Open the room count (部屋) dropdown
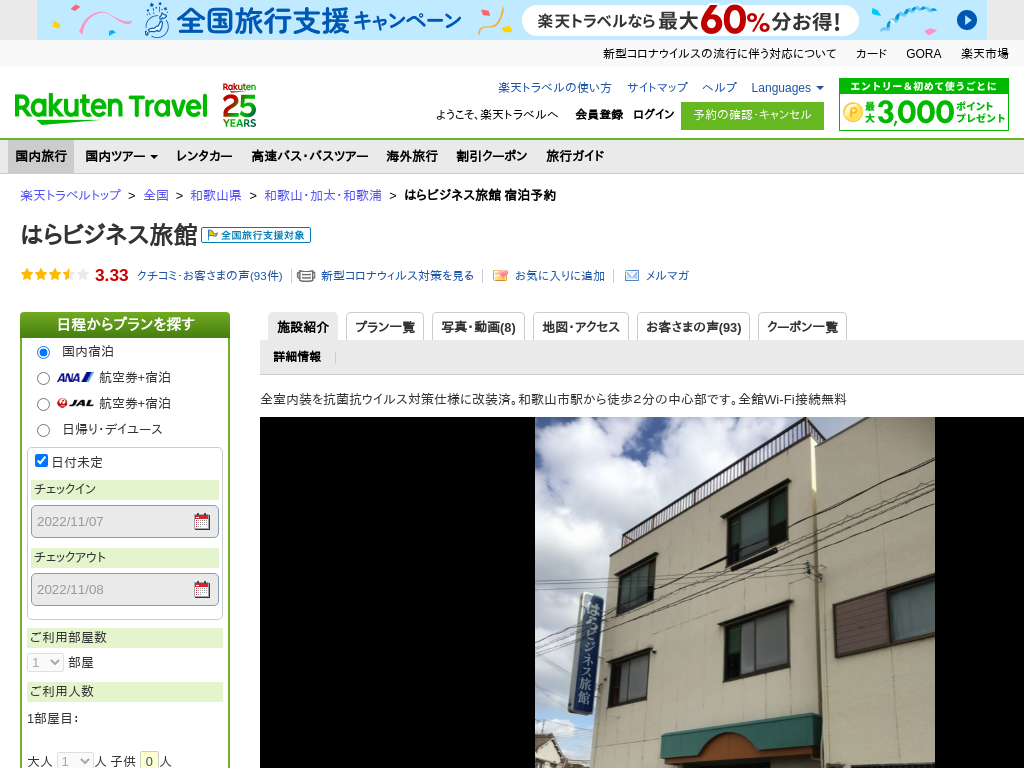The width and height of the screenshot is (1024, 768). tap(45, 662)
